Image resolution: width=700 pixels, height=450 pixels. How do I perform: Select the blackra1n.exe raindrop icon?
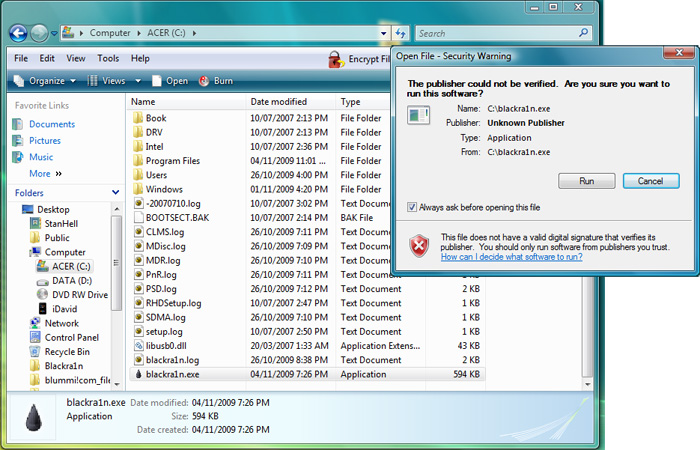tap(138, 374)
